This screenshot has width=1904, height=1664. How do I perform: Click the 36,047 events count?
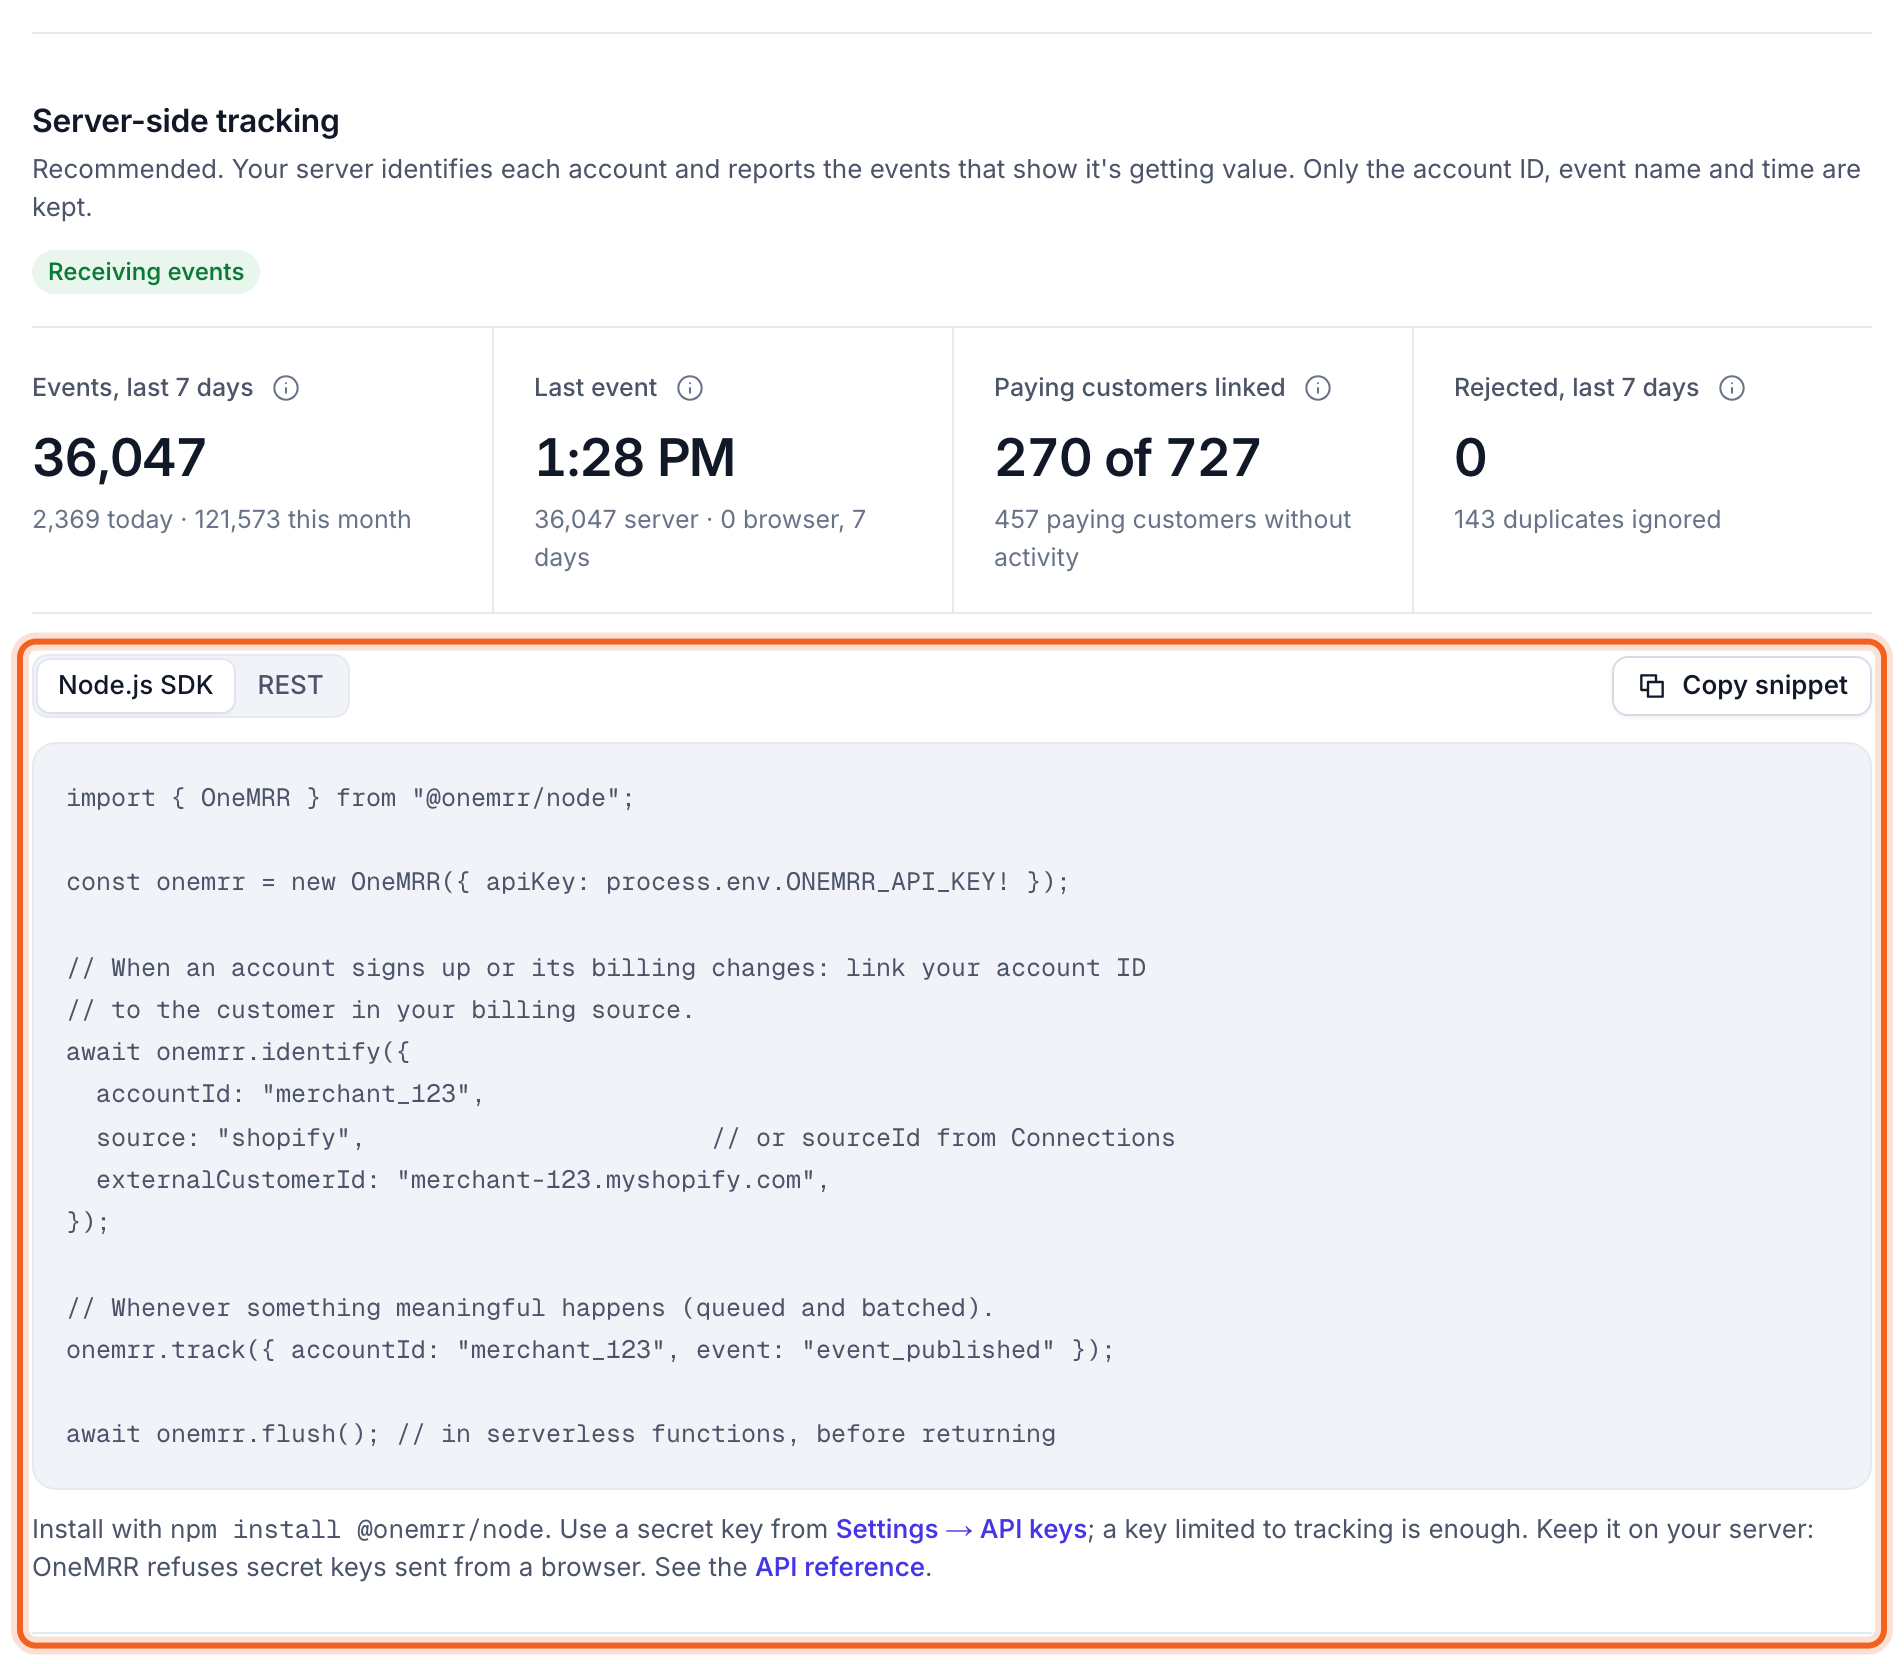119,458
